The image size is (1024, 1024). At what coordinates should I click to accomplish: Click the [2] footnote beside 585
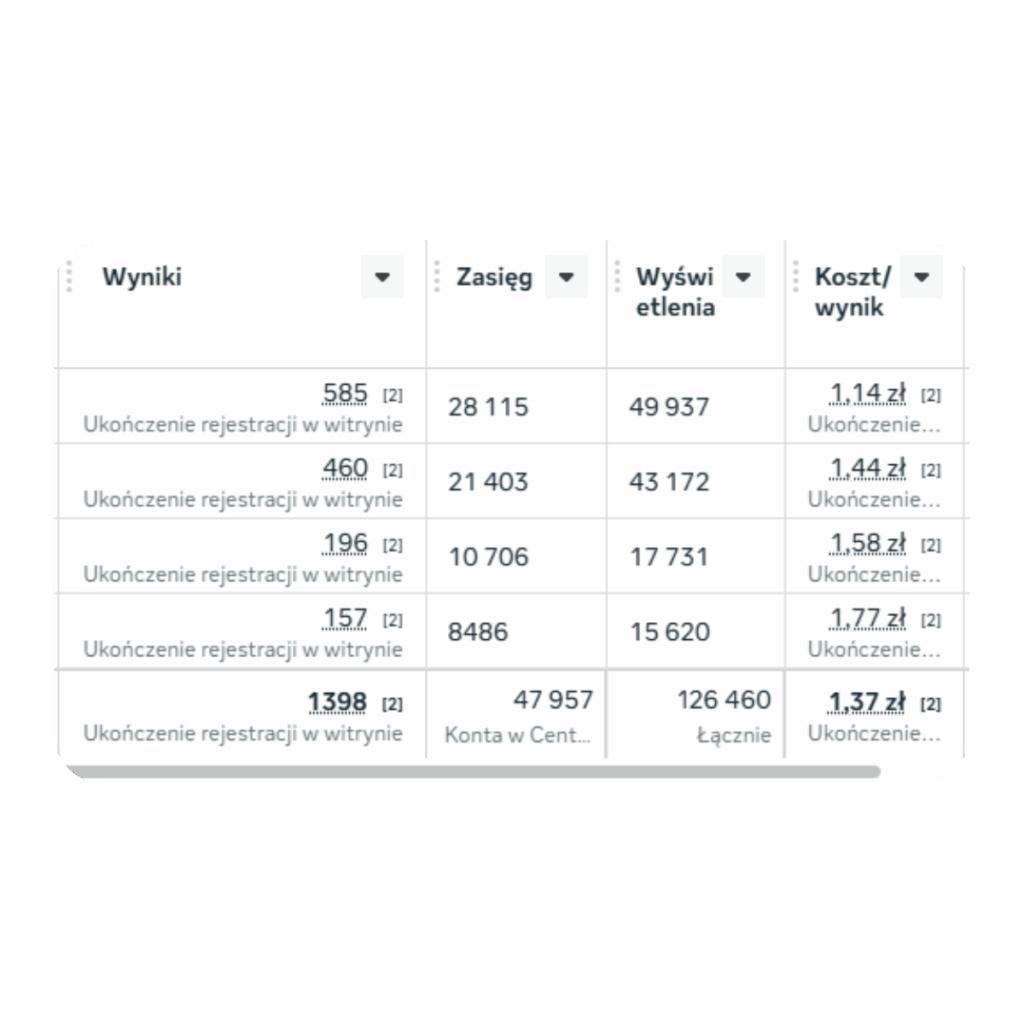(393, 395)
